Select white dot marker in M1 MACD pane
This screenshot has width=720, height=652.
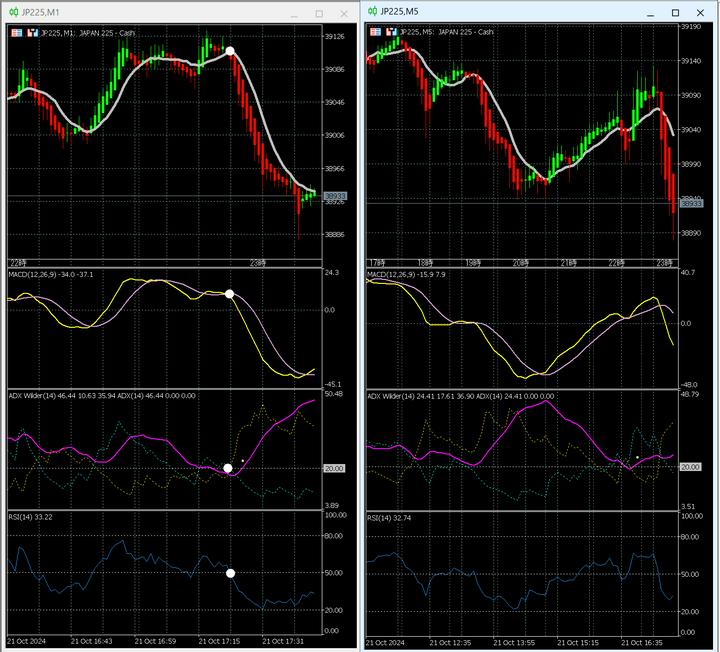[229, 294]
